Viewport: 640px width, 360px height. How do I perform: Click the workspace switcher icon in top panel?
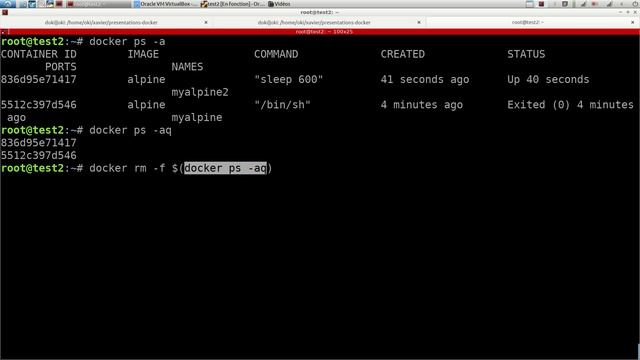(x=529, y=4)
